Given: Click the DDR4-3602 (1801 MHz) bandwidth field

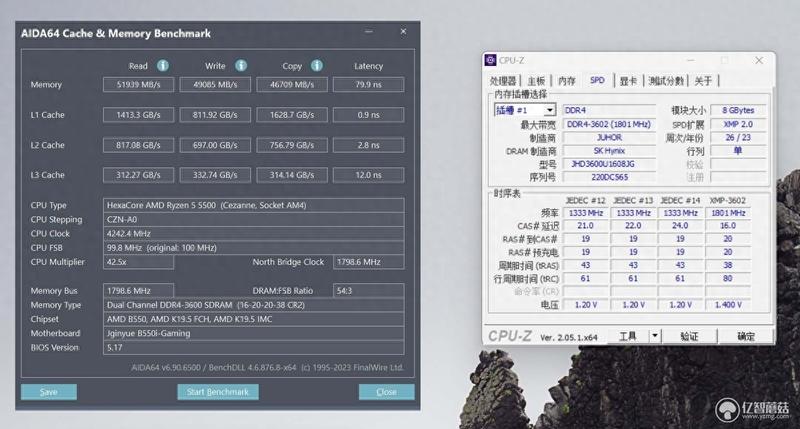Looking at the screenshot, I should click(609, 124).
